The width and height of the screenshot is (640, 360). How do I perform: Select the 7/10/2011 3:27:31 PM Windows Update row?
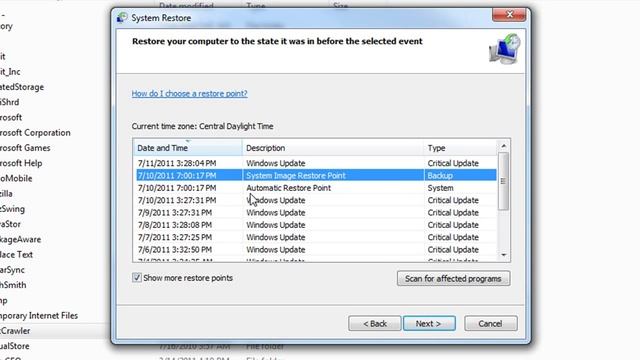tap(316, 200)
